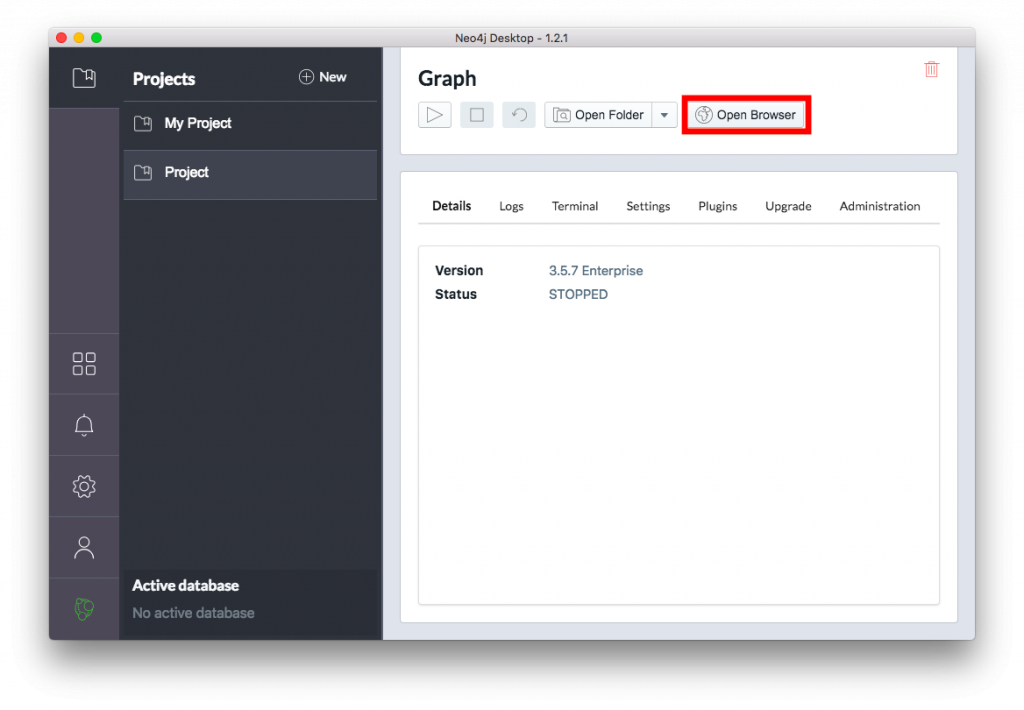Click the green Neo4j logo icon
Image resolution: width=1024 pixels, height=710 pixels.
click(84, 608)
